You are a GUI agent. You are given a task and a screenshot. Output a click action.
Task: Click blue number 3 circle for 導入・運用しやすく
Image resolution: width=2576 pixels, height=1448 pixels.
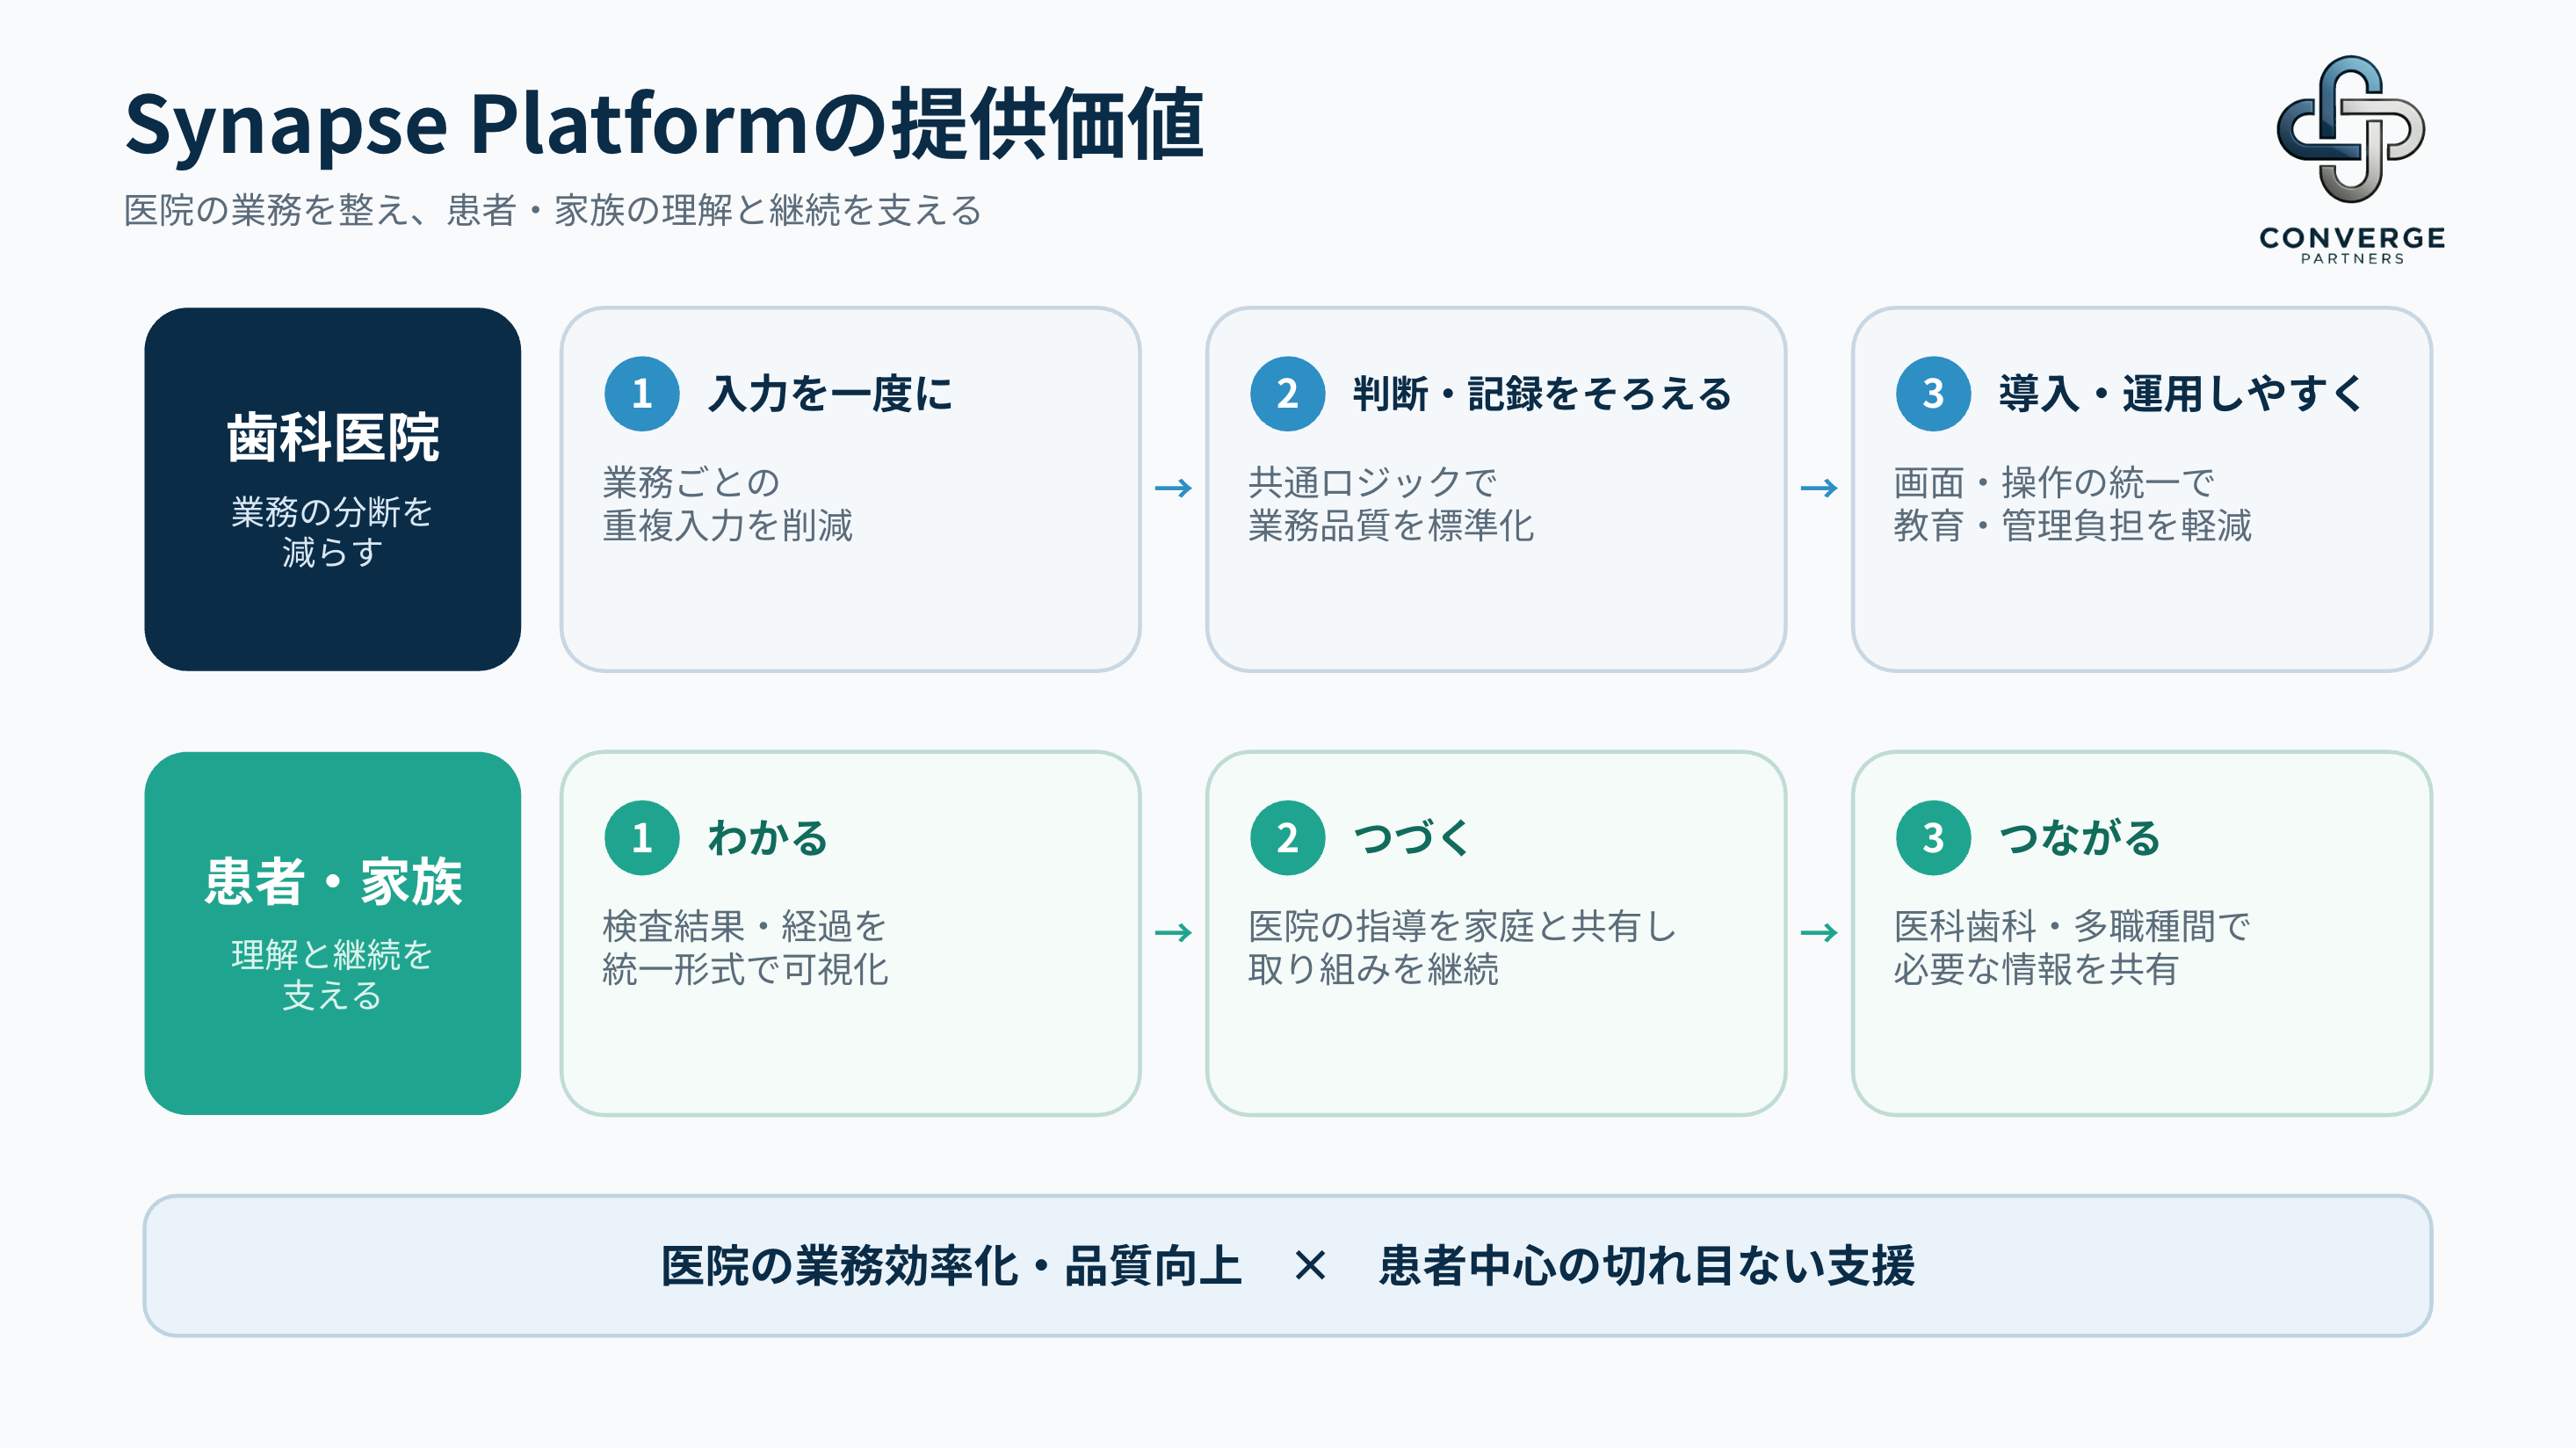pos(1933,394)
